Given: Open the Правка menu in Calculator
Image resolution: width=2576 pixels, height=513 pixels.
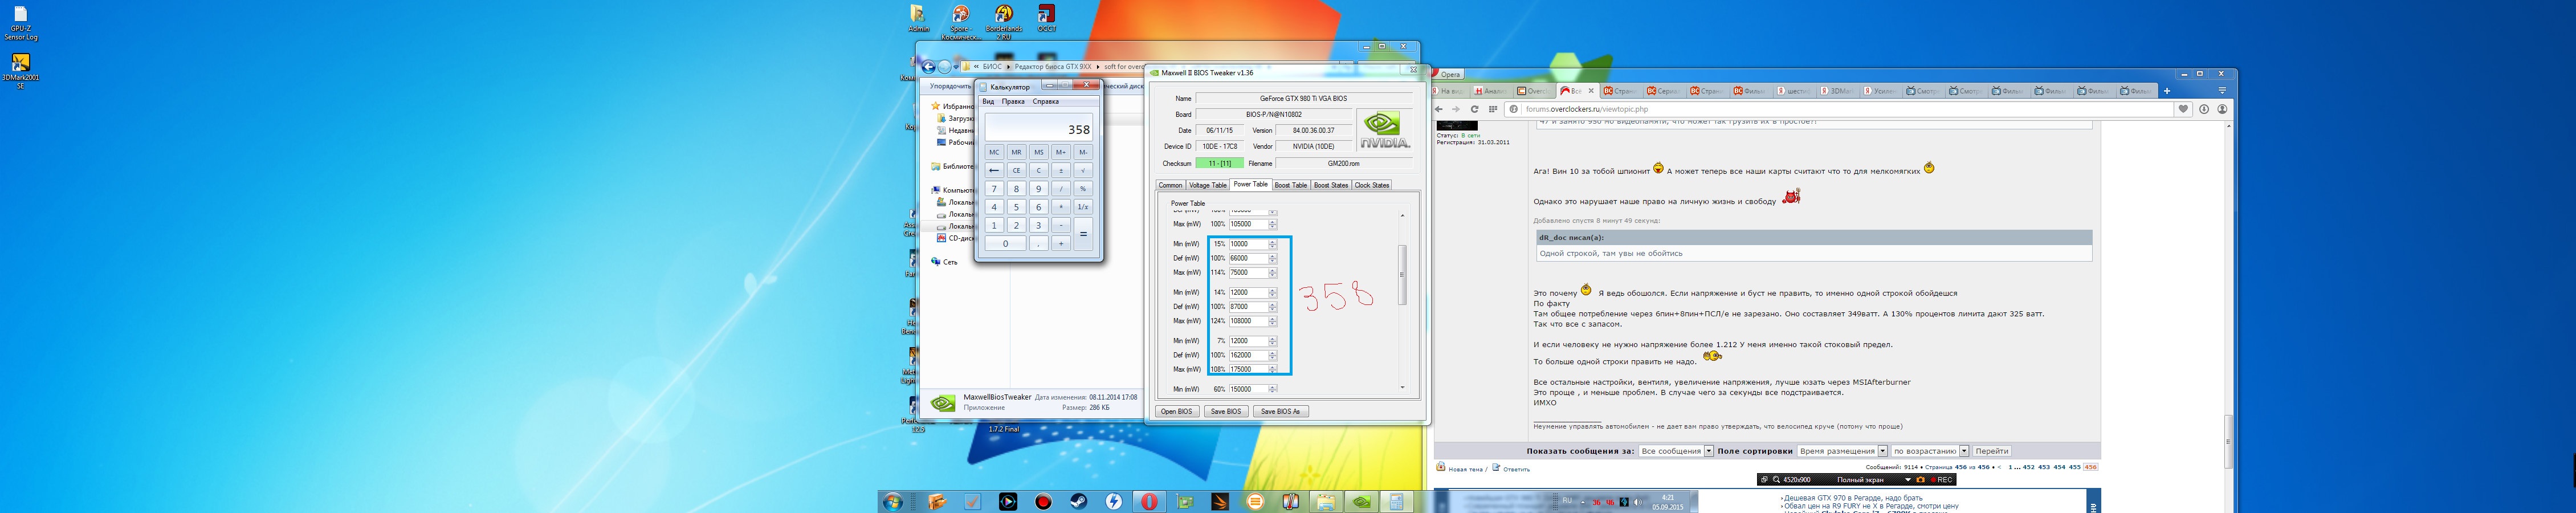Looking at the screenshot, I should tap(1013, 101).
